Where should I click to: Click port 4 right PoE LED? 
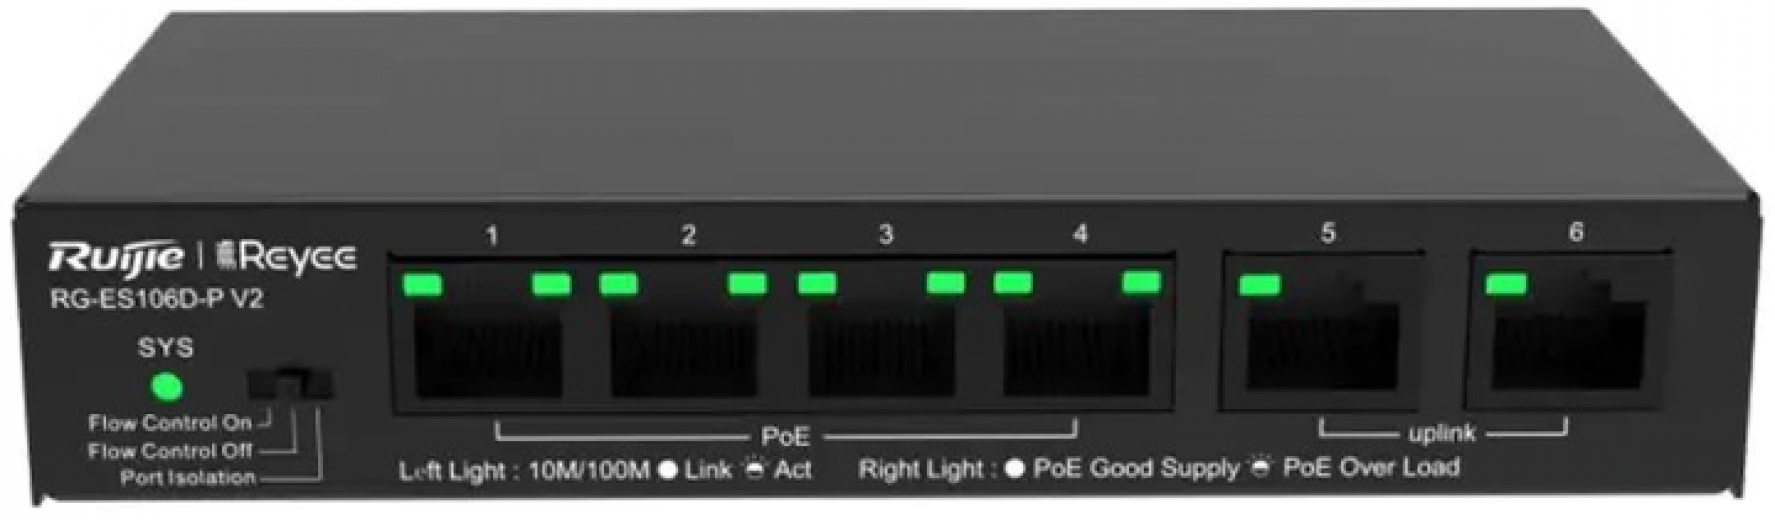click(x=1141, y=283)
